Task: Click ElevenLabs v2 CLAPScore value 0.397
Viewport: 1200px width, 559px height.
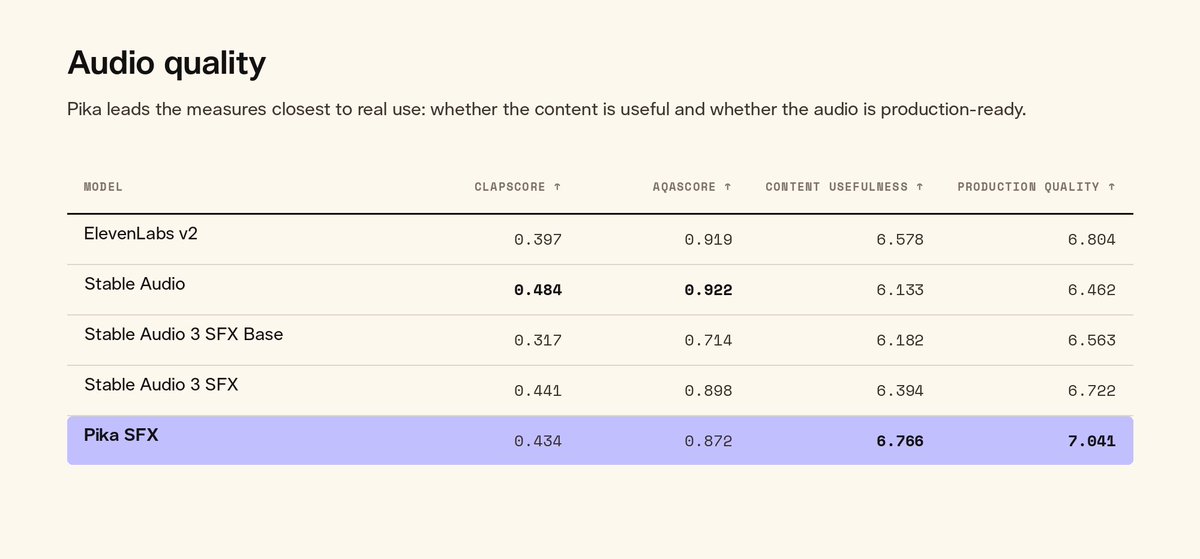Action: (538, 240)
